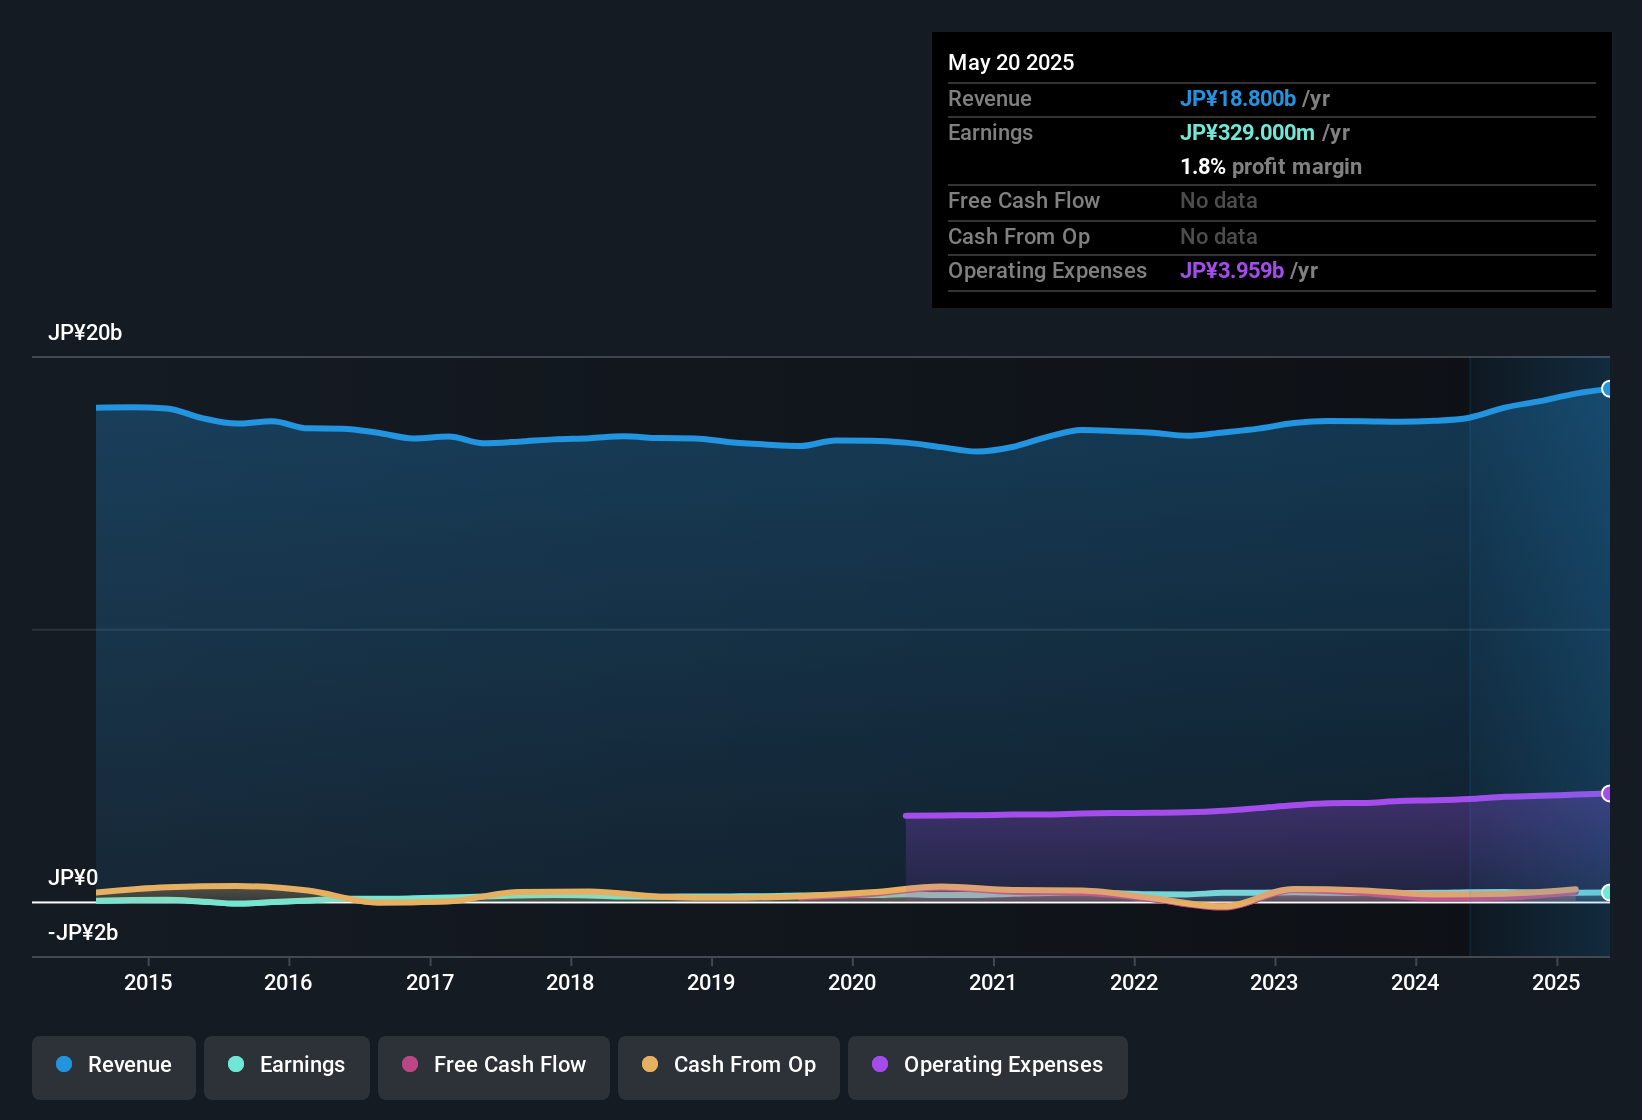The width and height of the screenshot is (1642, 1120).
Task: Click the 1.8% profit margin text
Action: [x=1271, y=166]
